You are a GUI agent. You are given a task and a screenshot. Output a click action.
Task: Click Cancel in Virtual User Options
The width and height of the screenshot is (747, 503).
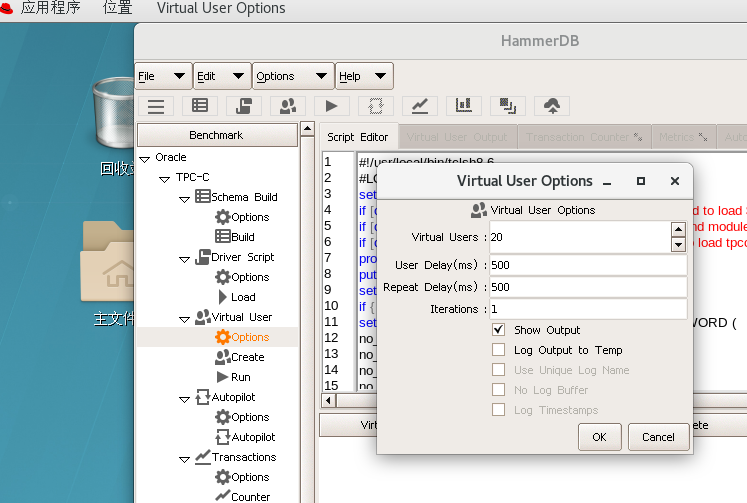tap(658, 437)
